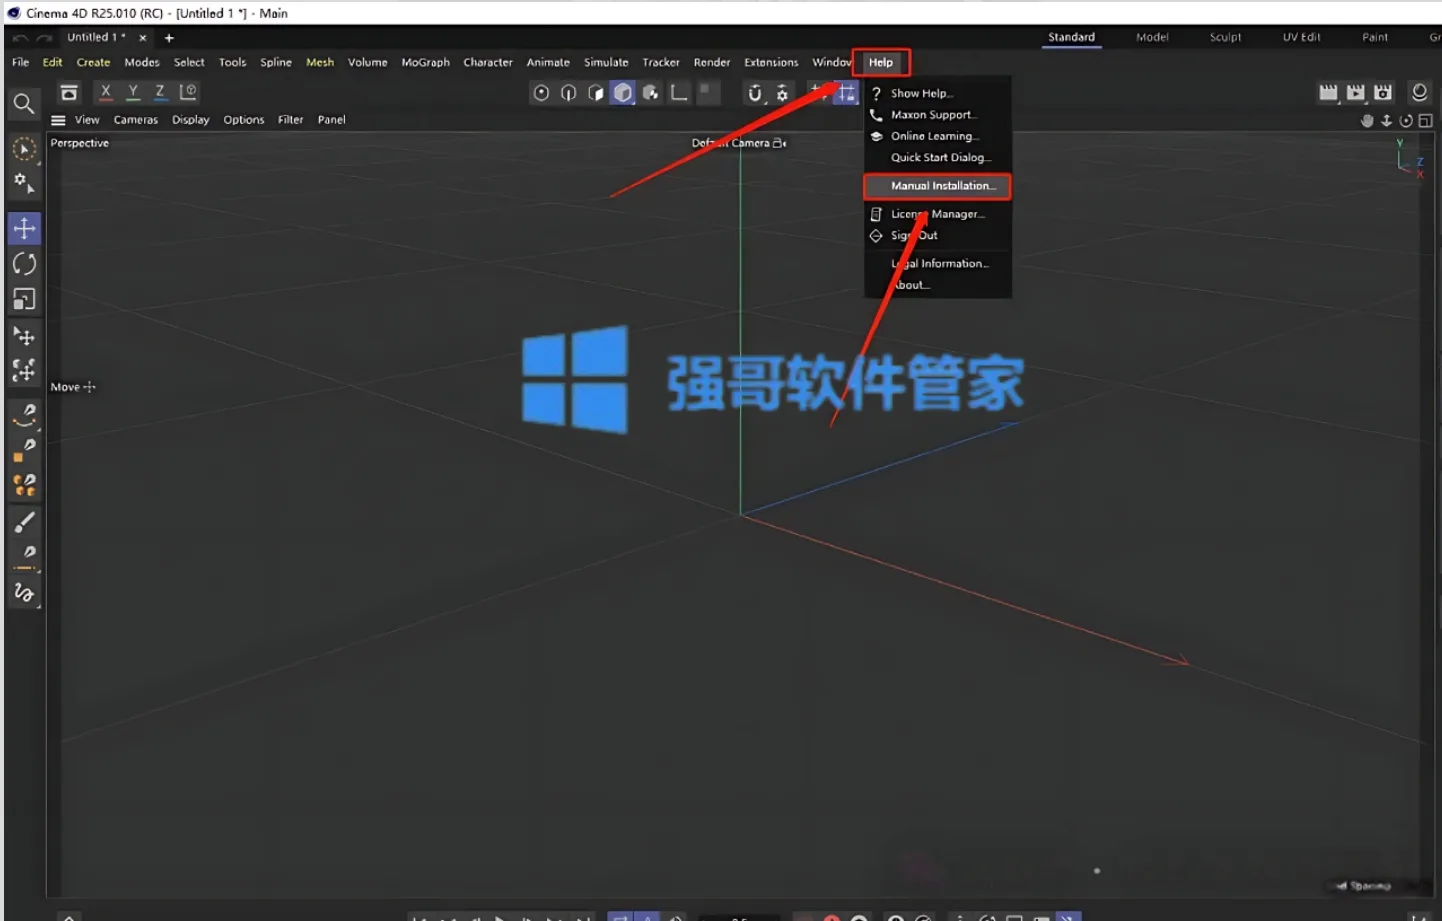Toggle X axis lock
This screenshot has height=921, width=1442.
(106, 92)
